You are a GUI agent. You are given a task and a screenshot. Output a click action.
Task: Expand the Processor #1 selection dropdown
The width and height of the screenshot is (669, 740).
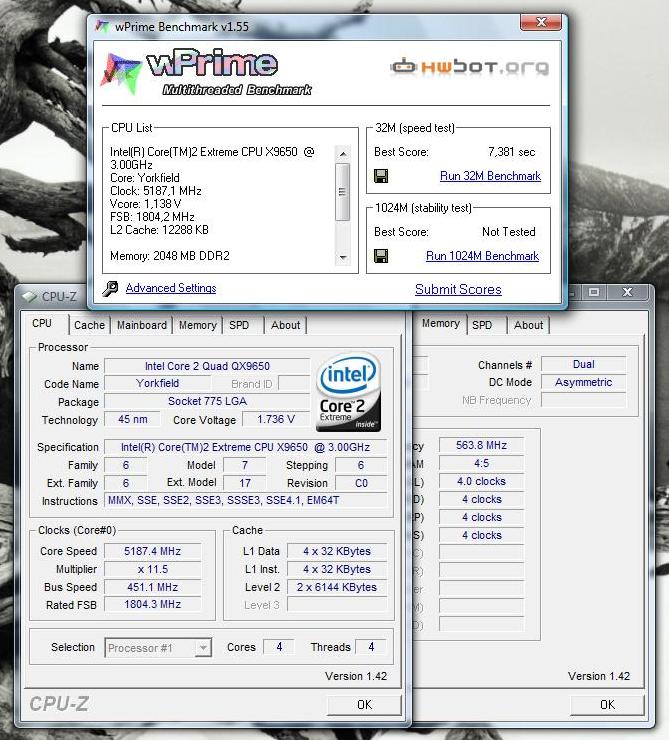click(x=203, y=648)
